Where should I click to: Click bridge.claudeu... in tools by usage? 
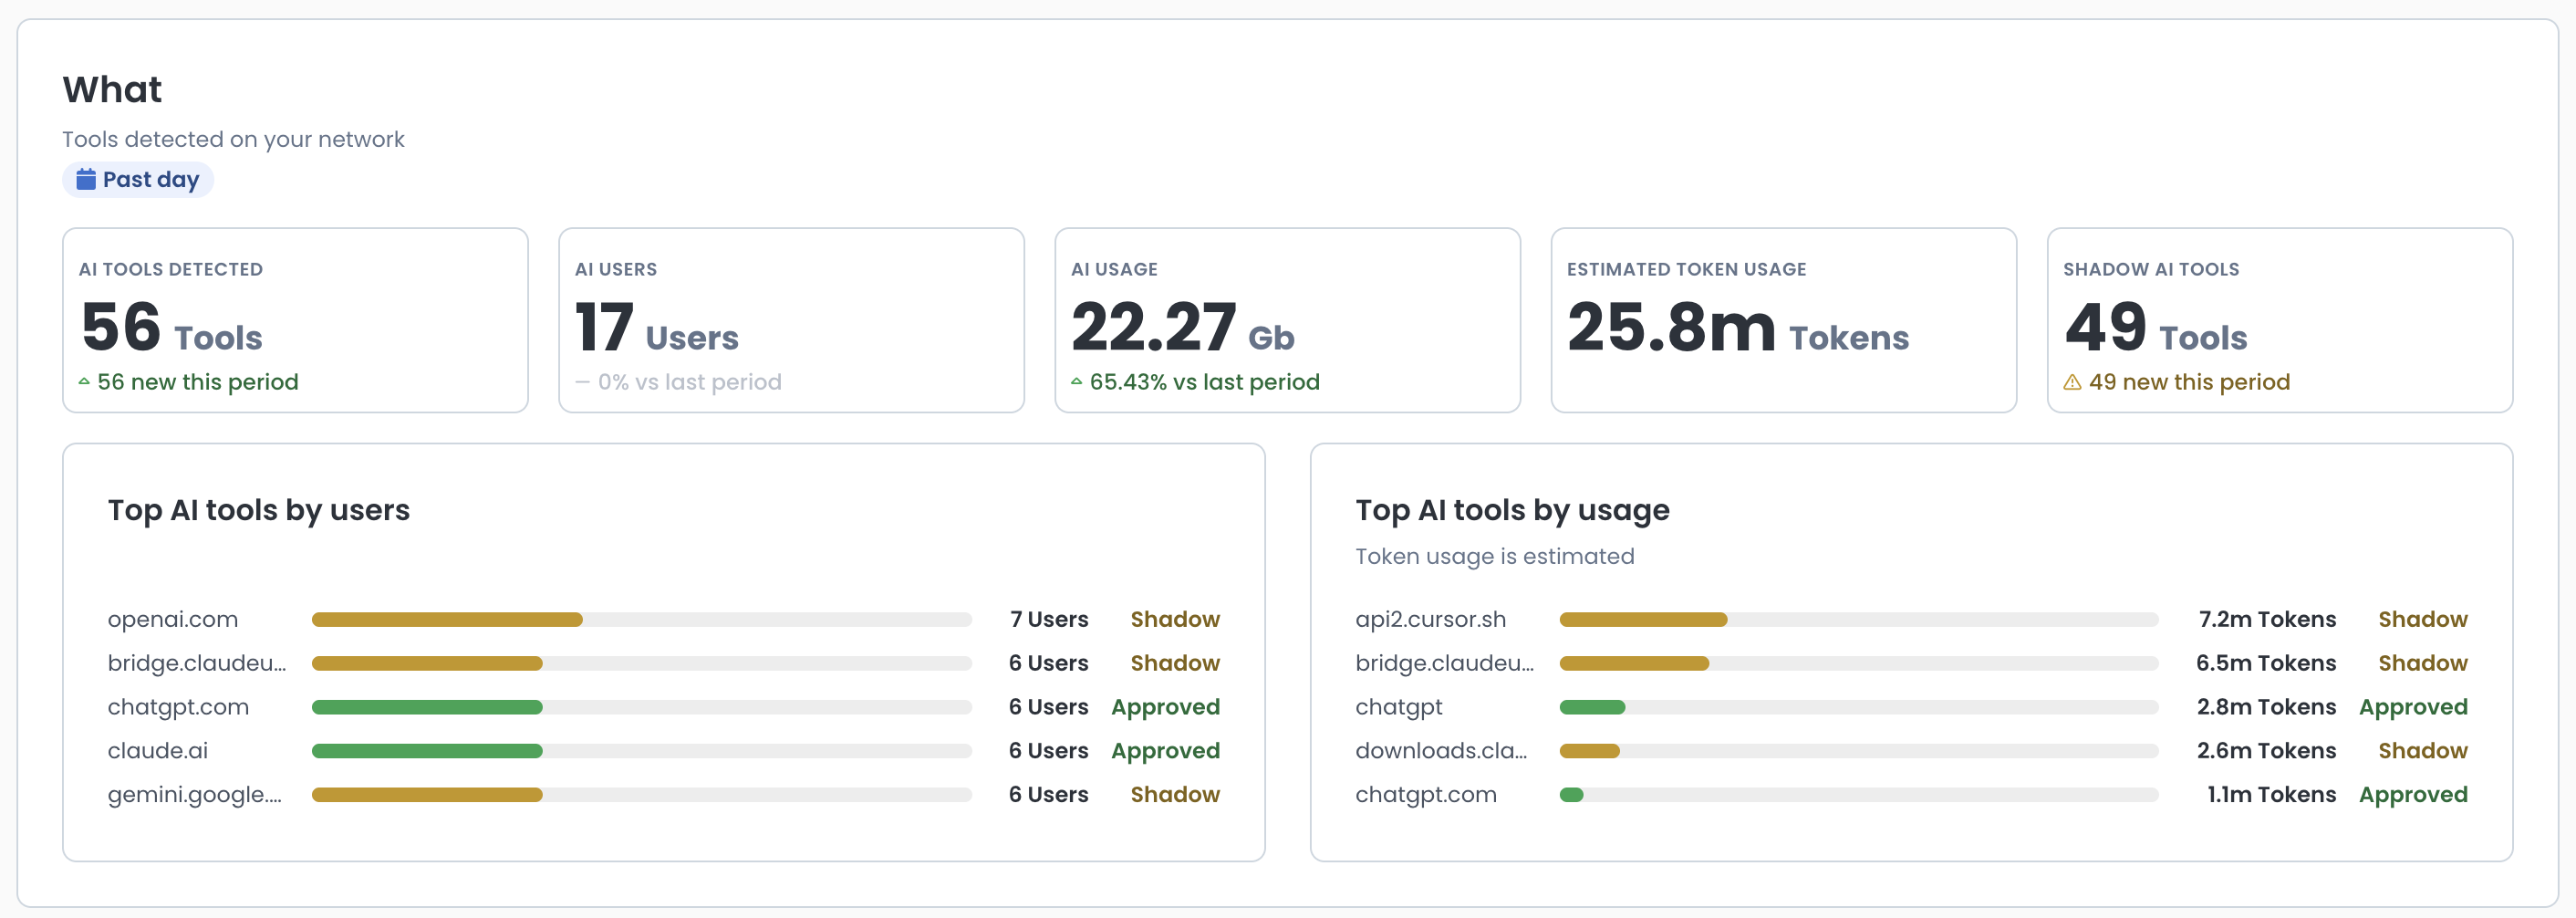1444,663
